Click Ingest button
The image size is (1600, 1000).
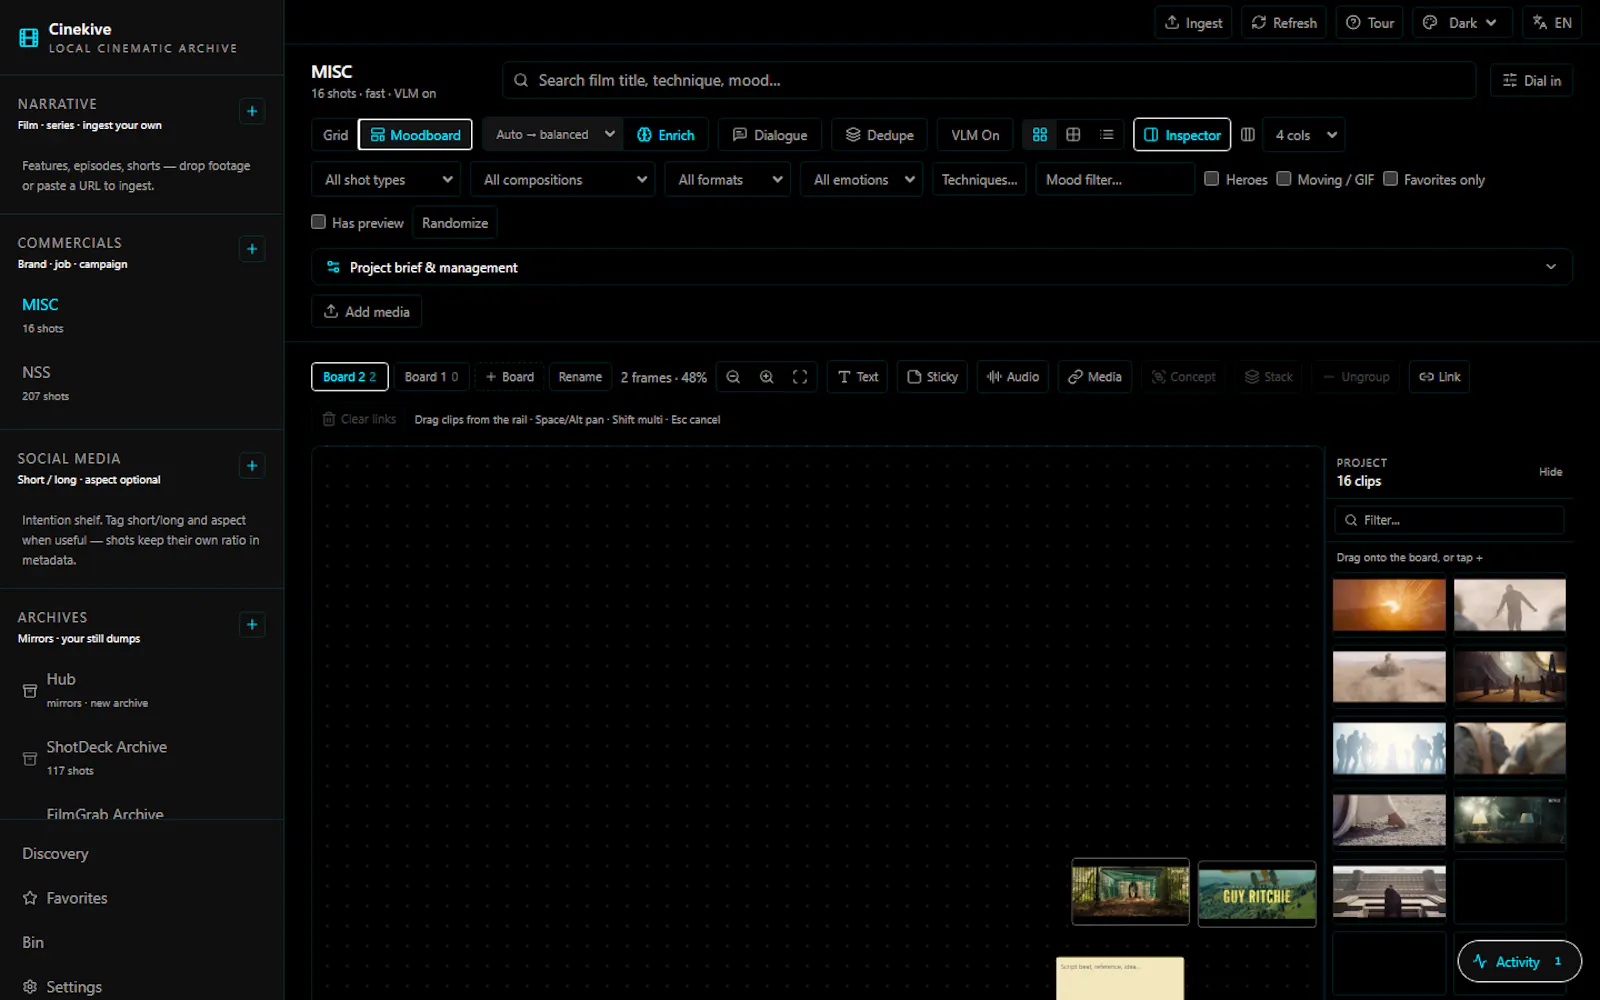1194,23
